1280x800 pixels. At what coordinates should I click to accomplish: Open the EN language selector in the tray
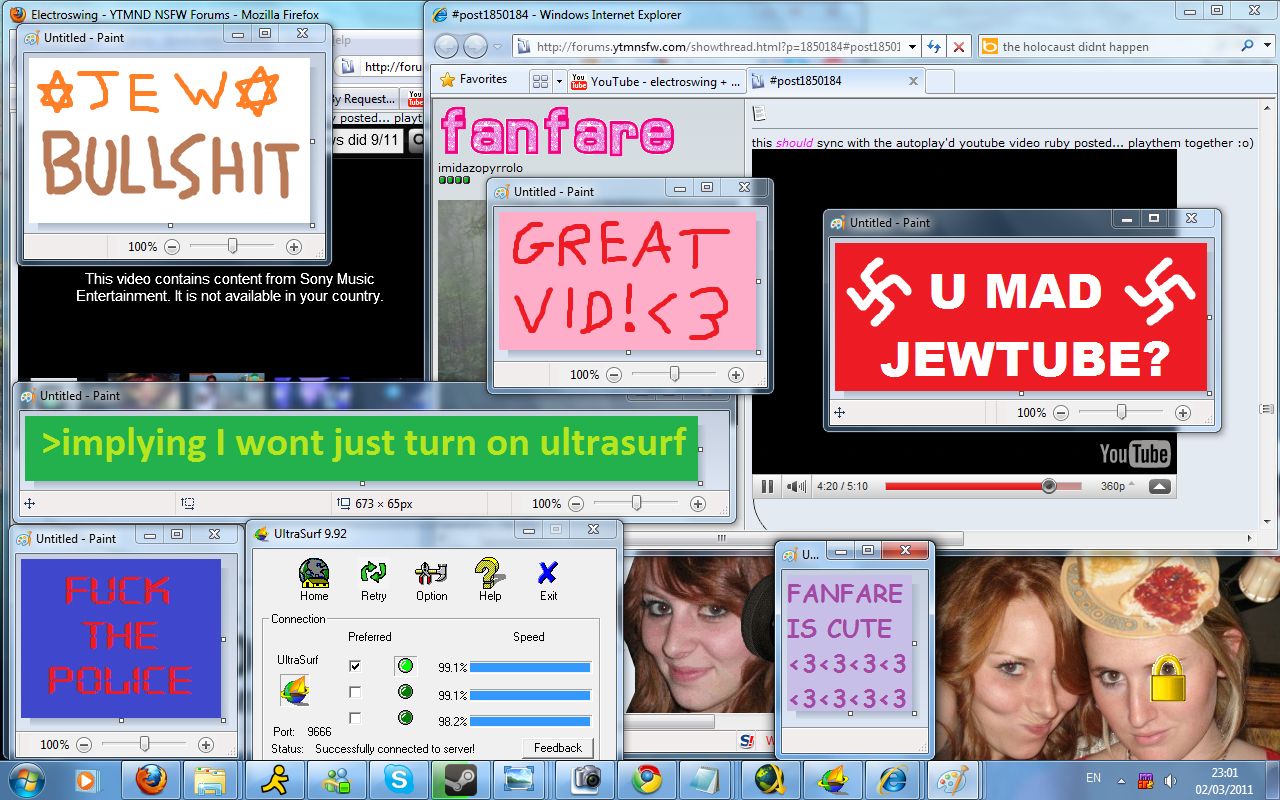coord(1093,778)
